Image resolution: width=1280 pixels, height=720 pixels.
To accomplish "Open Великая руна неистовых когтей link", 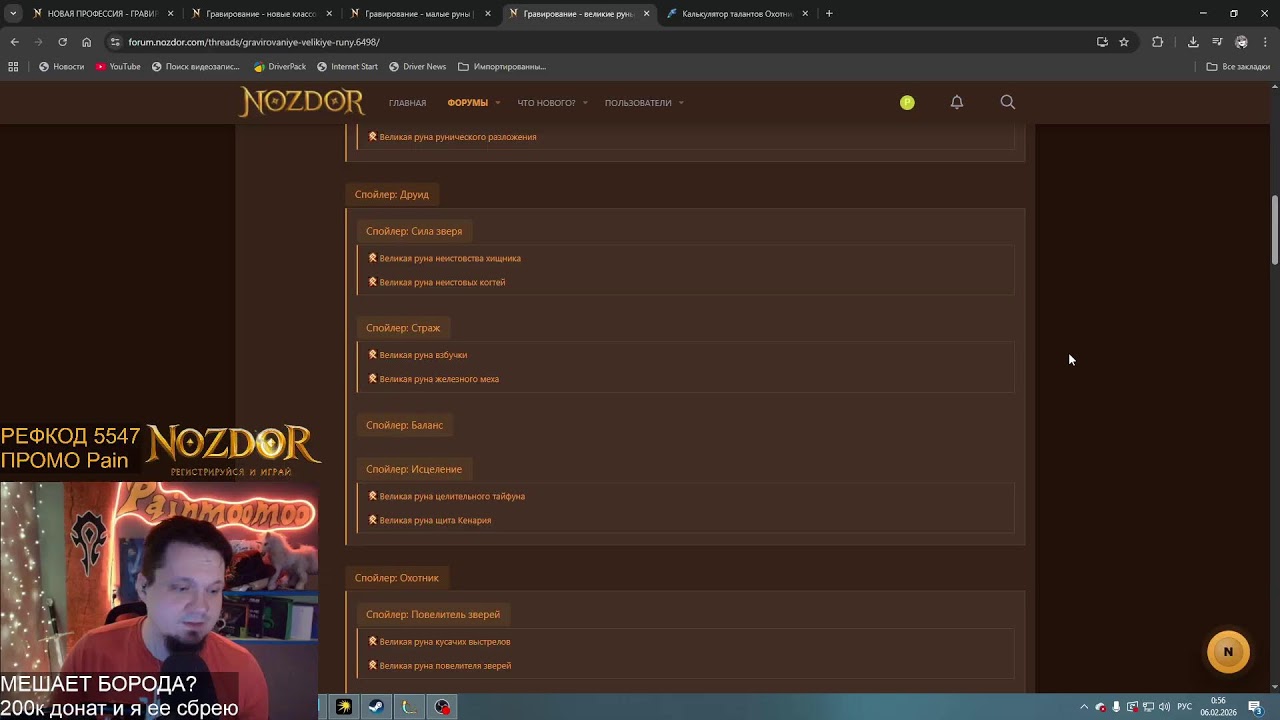I will click(x=442, y=282).
